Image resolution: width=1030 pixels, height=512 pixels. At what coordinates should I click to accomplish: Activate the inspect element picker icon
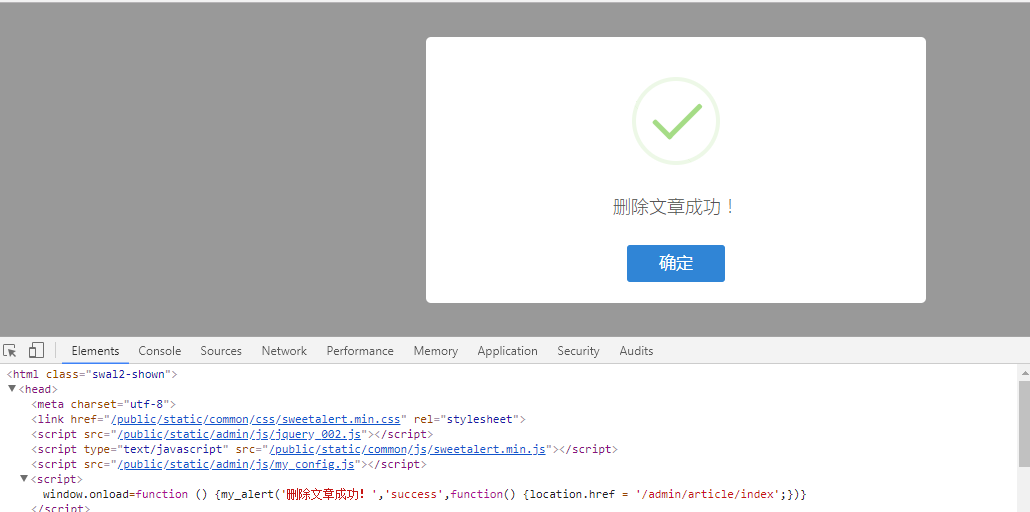point(10,350)
